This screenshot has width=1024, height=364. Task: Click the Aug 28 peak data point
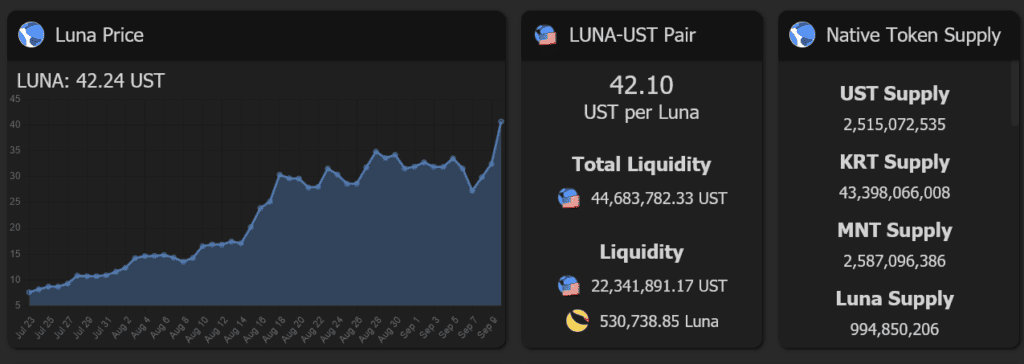(x=376, y=152)
